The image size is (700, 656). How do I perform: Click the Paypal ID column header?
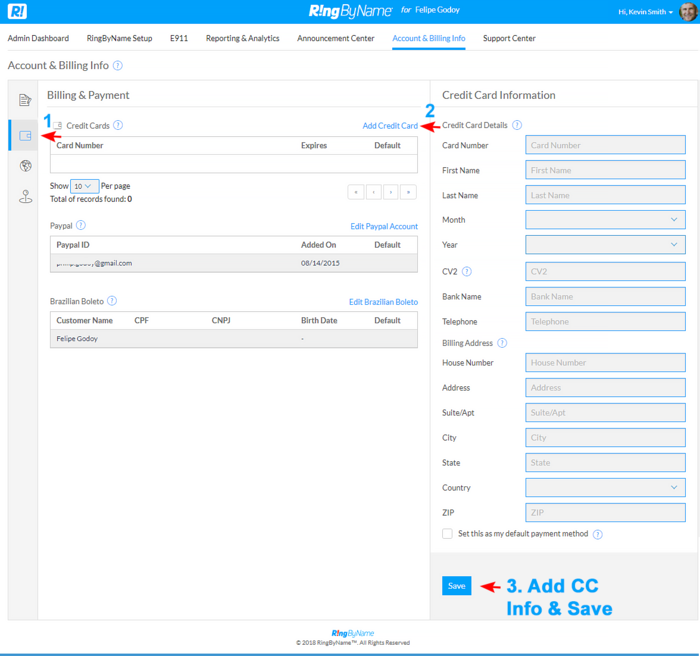coord(73,245)
